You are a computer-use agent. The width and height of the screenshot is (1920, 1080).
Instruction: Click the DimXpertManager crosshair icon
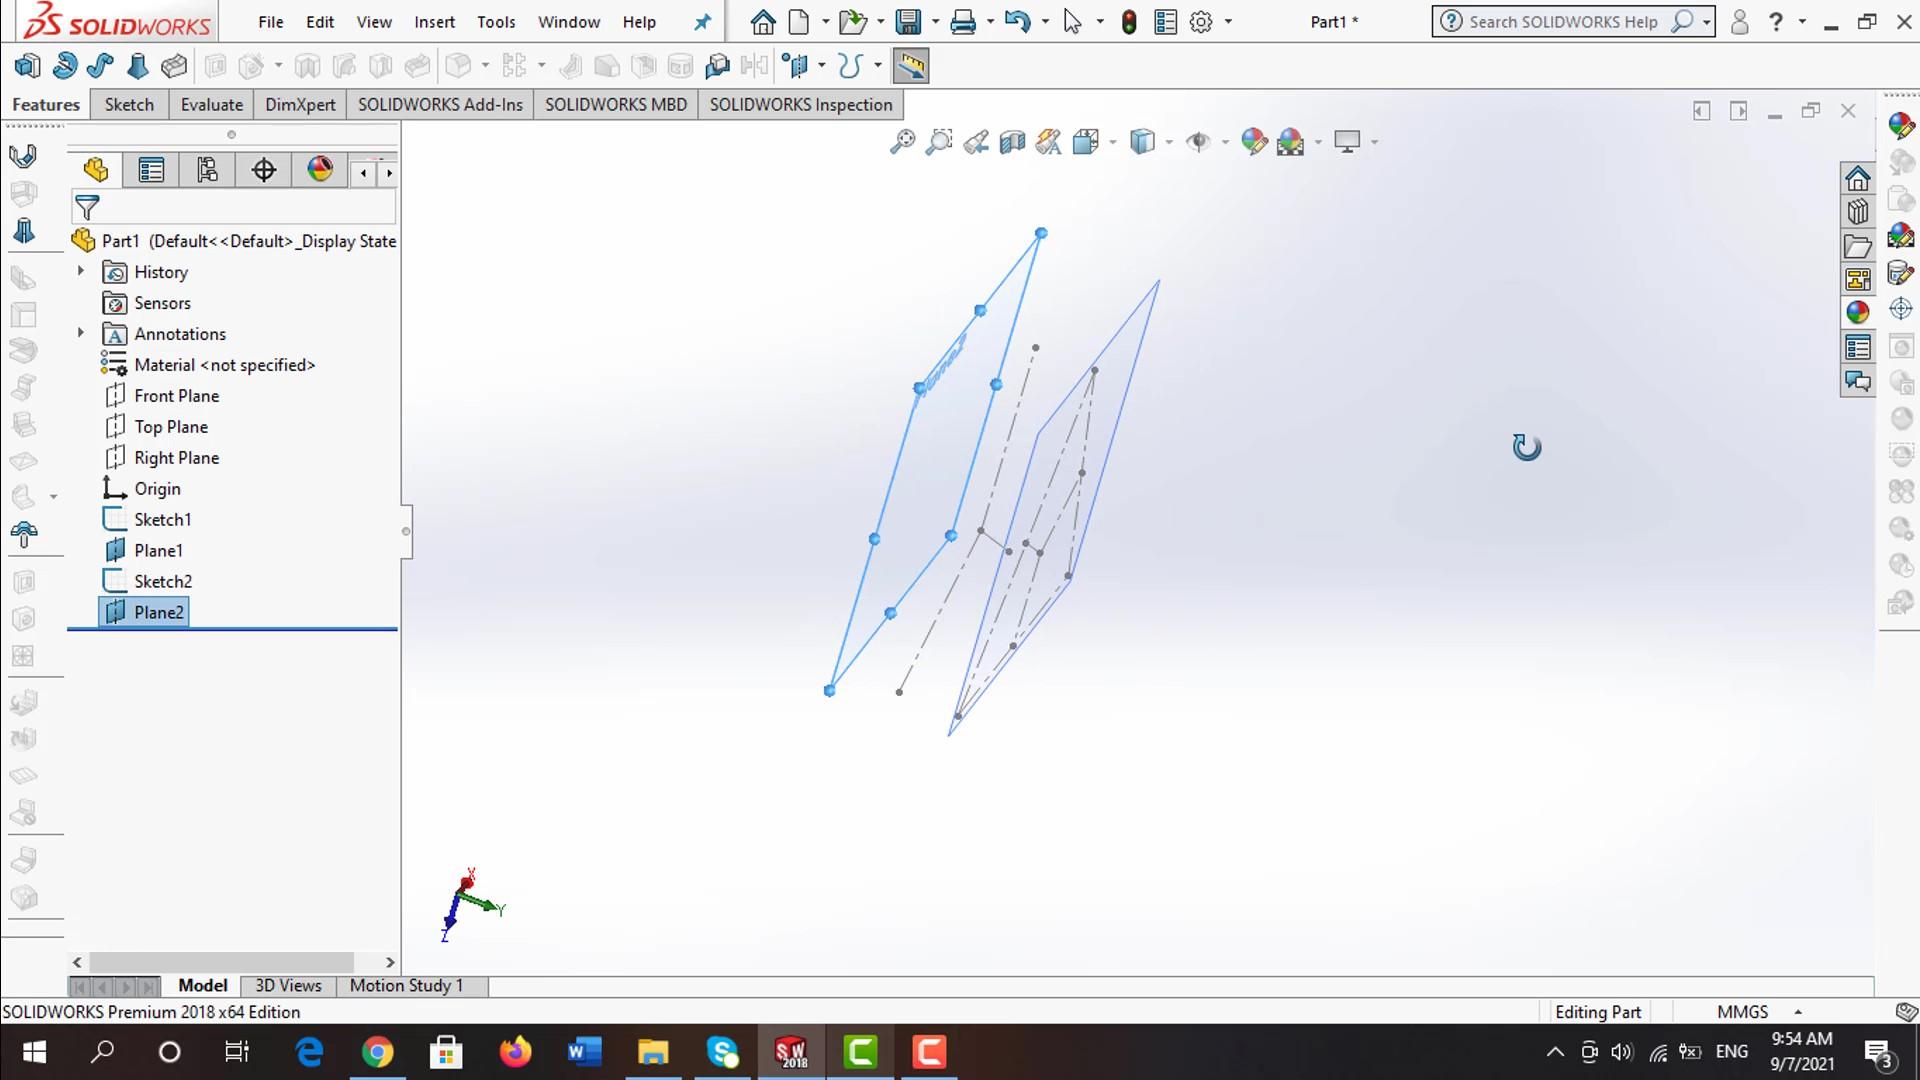[x=264, y=170]
